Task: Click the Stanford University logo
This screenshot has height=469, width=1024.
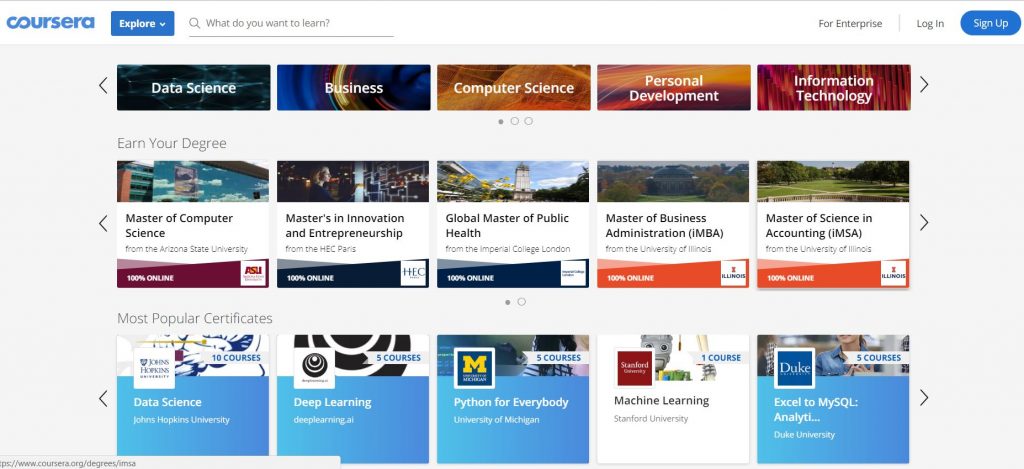Action: click(x=634, y=368)
